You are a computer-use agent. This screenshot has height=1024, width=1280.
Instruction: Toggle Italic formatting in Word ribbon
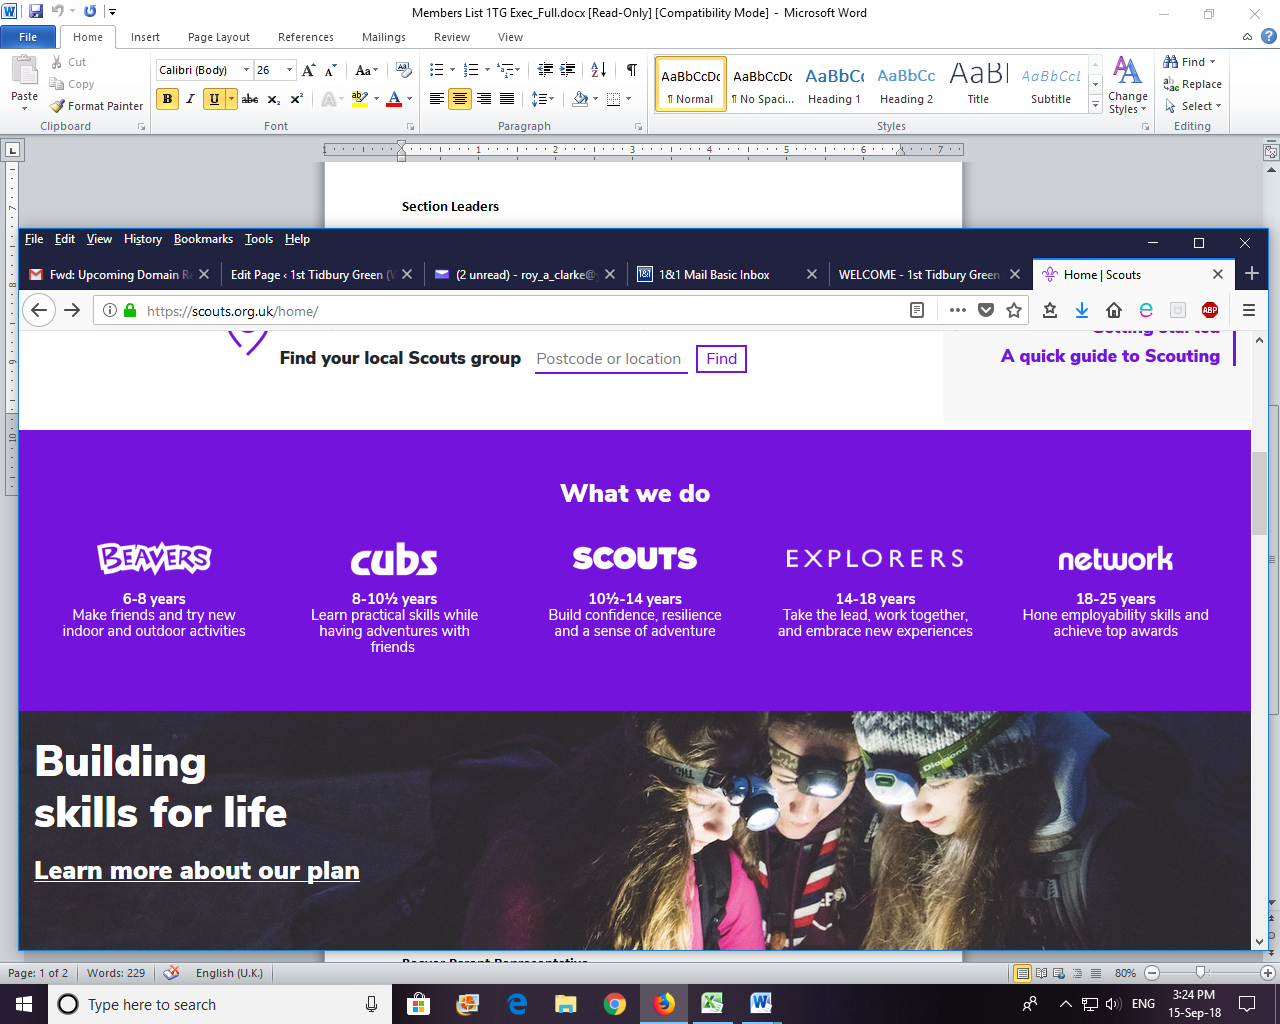(190, 99)
